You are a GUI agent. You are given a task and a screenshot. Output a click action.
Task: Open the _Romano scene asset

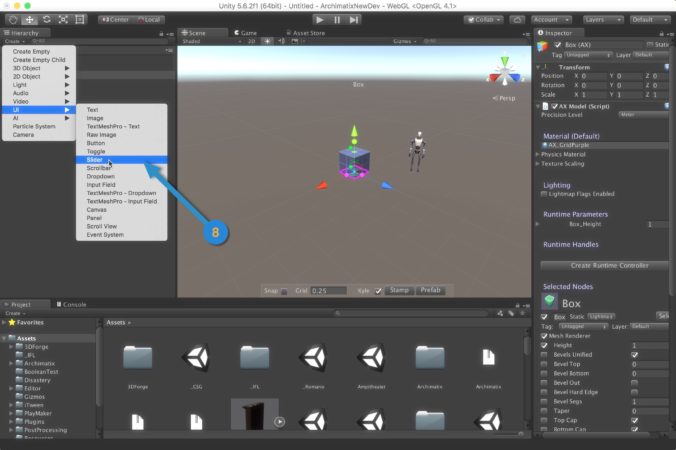coord(313,357)
